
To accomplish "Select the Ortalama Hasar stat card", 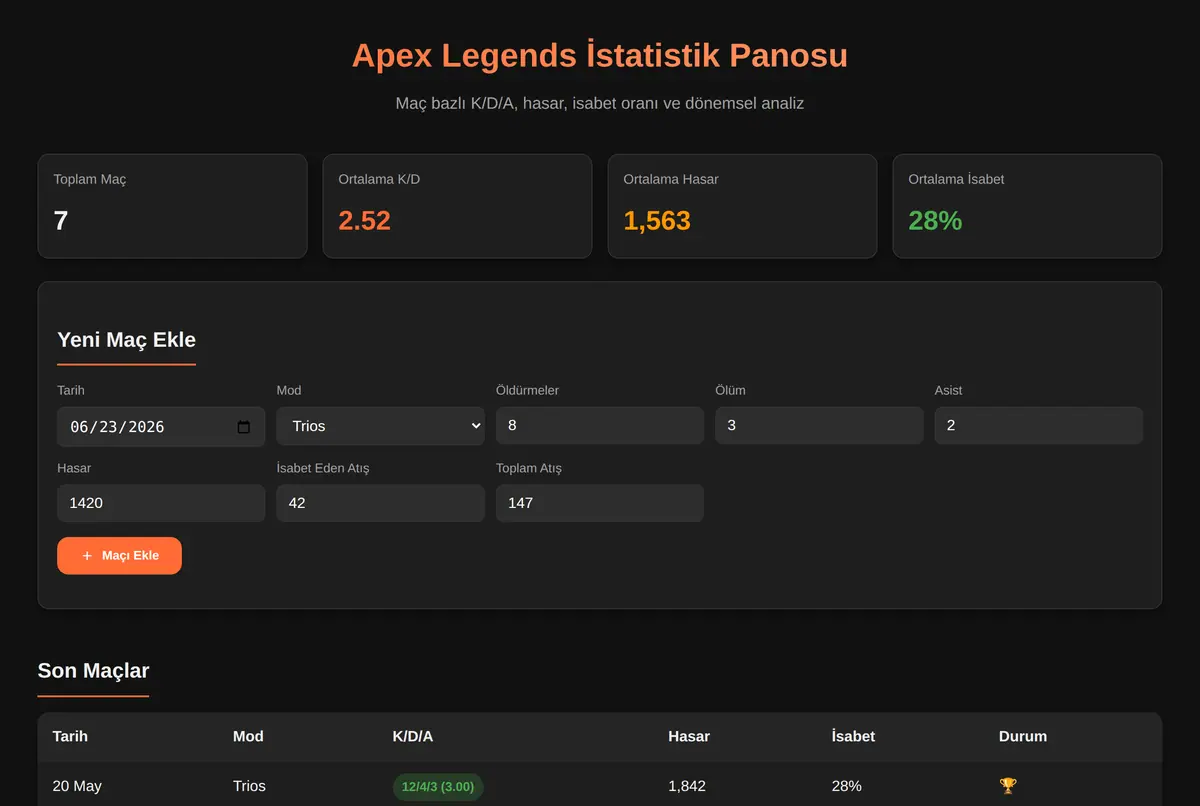I will tap(742, 206).
